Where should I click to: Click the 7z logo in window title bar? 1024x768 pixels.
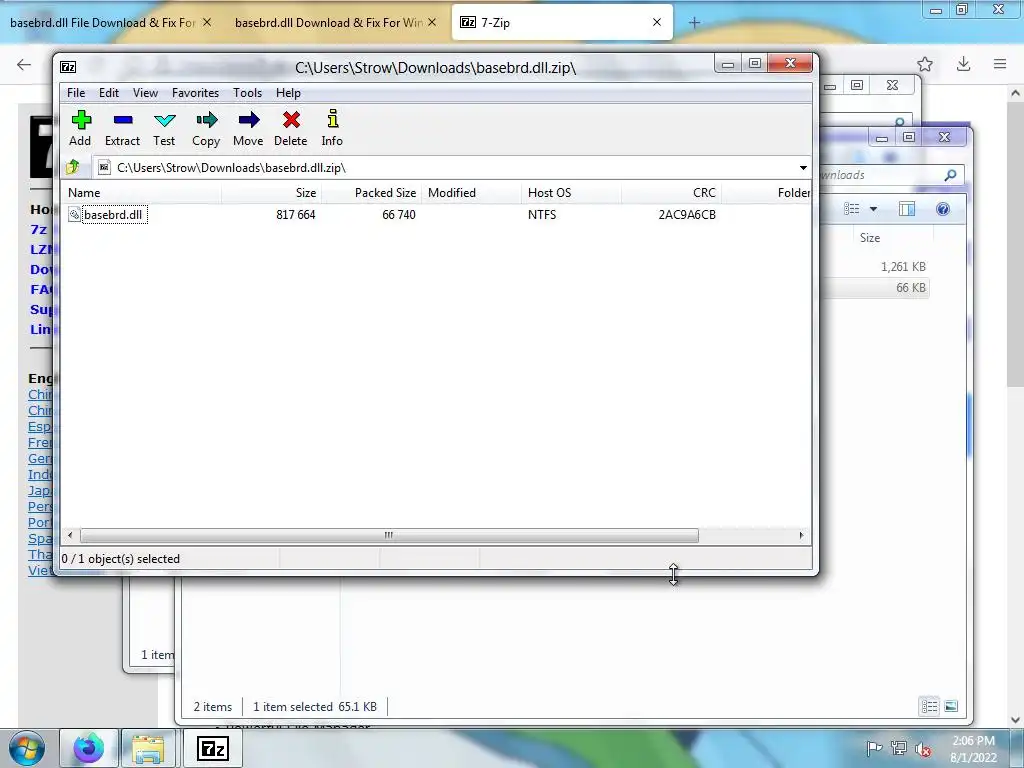pos(68,67)
